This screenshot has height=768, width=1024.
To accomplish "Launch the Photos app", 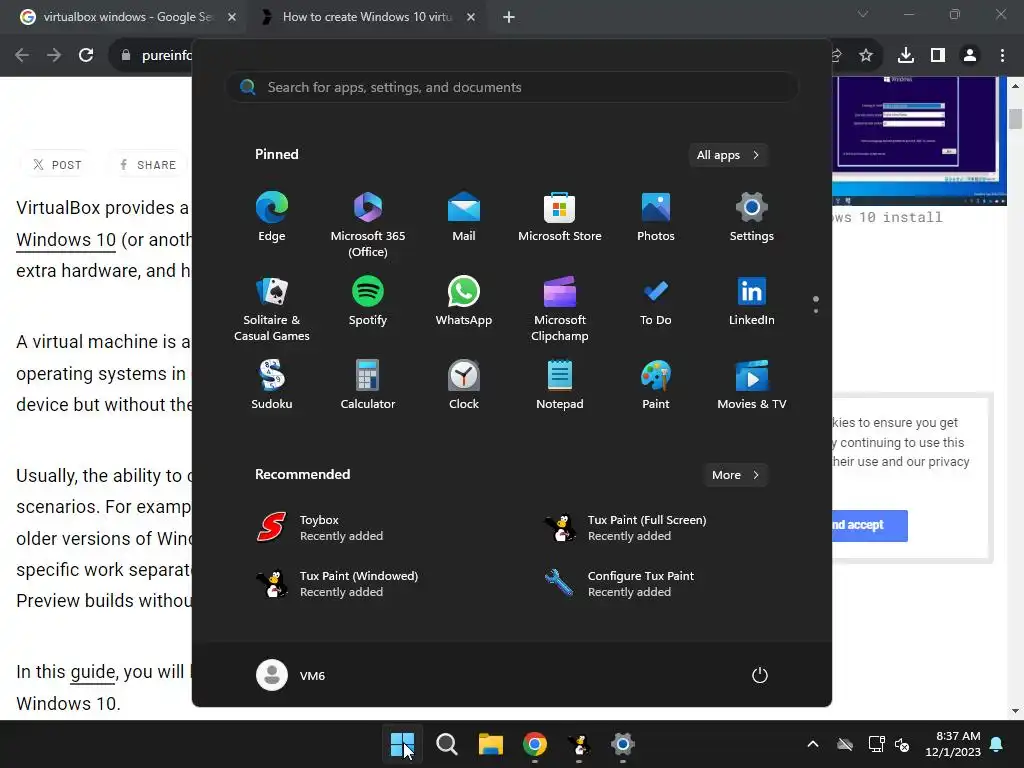I will click(x=656, y=217).
